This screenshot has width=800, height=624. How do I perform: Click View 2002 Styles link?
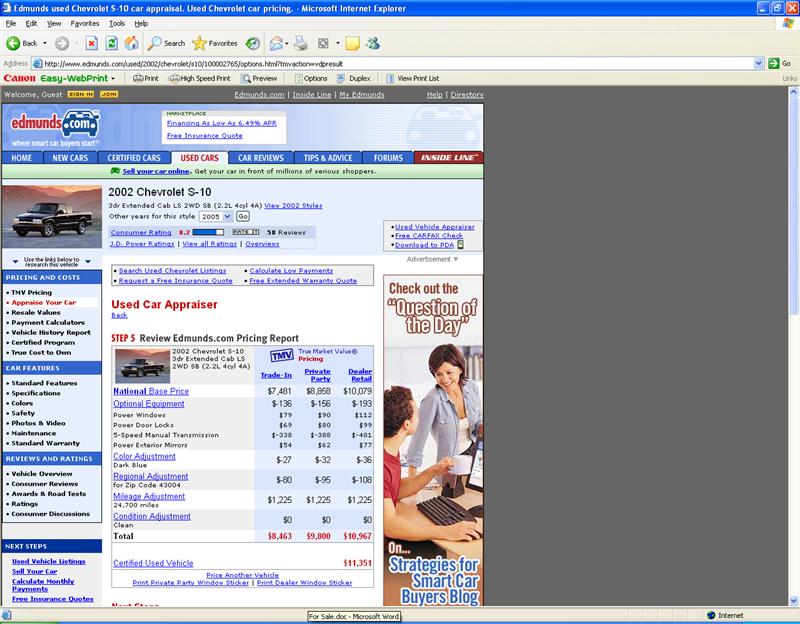(293, 206)
